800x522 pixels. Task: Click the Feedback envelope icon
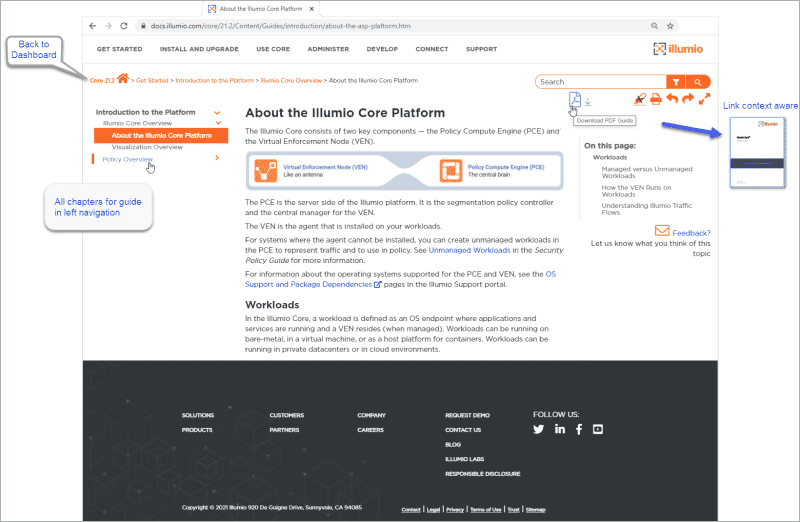(662, 231)
